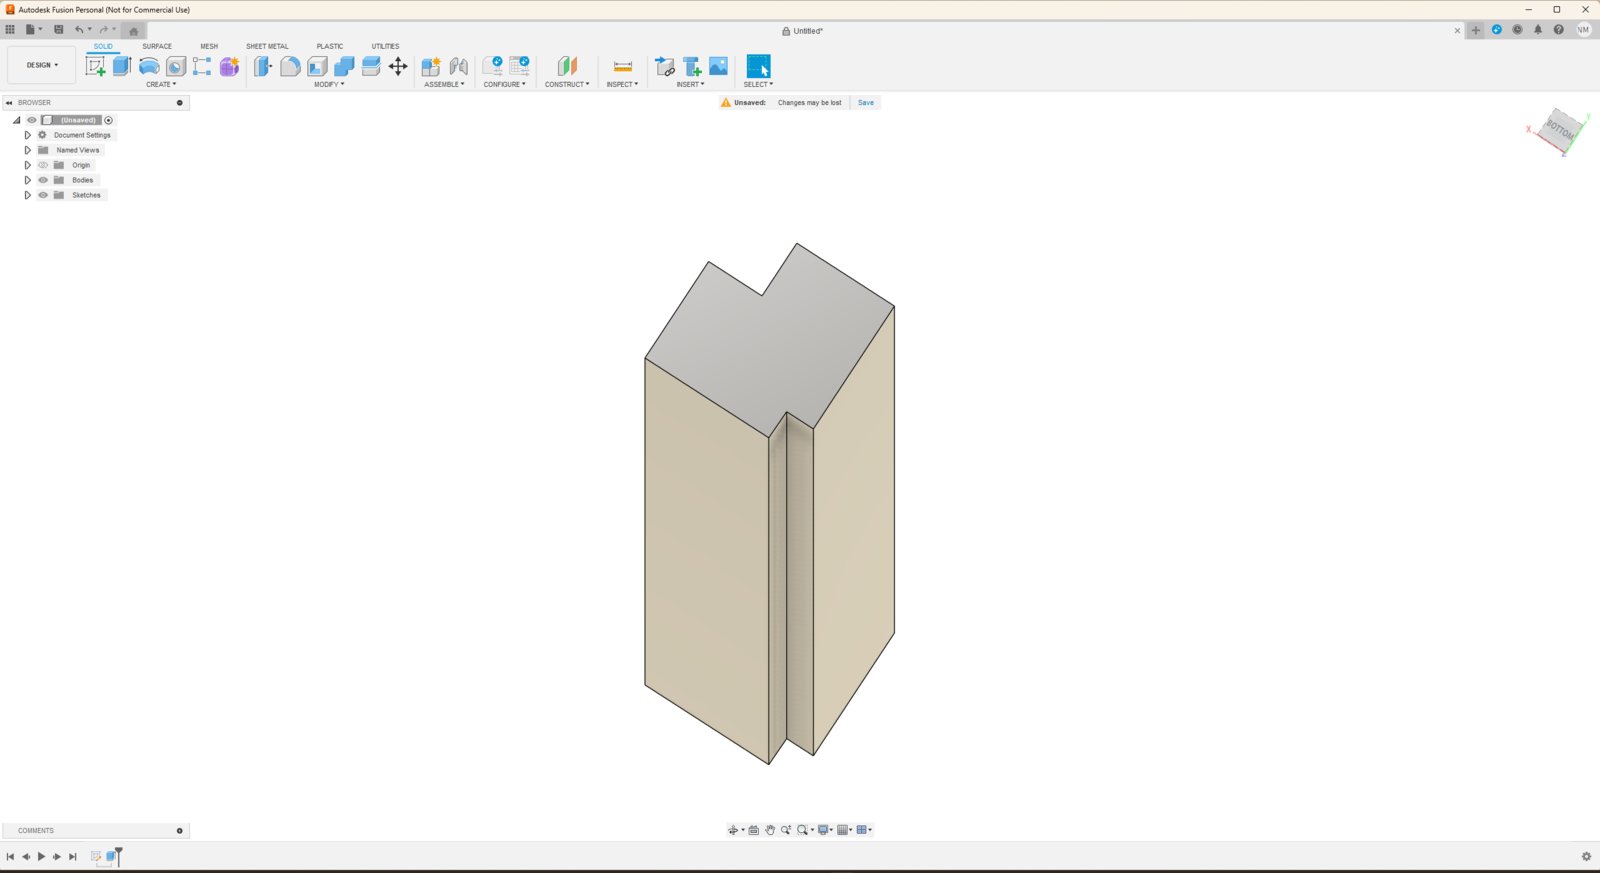Select the Pan hand tool
The image size is (1600, 873).
770,830
